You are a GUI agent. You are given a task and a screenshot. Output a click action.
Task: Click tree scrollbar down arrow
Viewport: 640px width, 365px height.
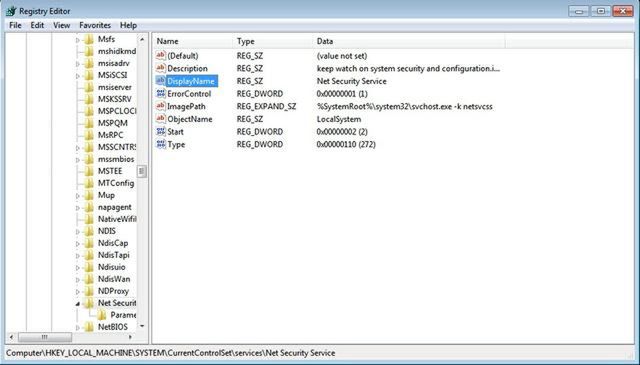(142, 326)
